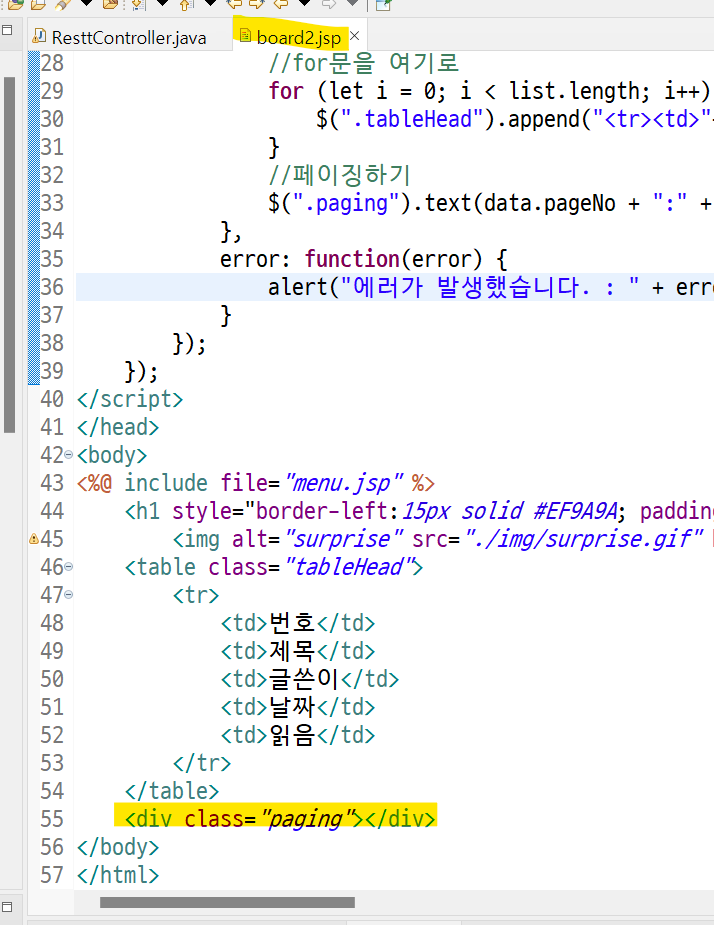
Task: Click the Previous Annotation toolbar icon
Action: click(186, 5)
